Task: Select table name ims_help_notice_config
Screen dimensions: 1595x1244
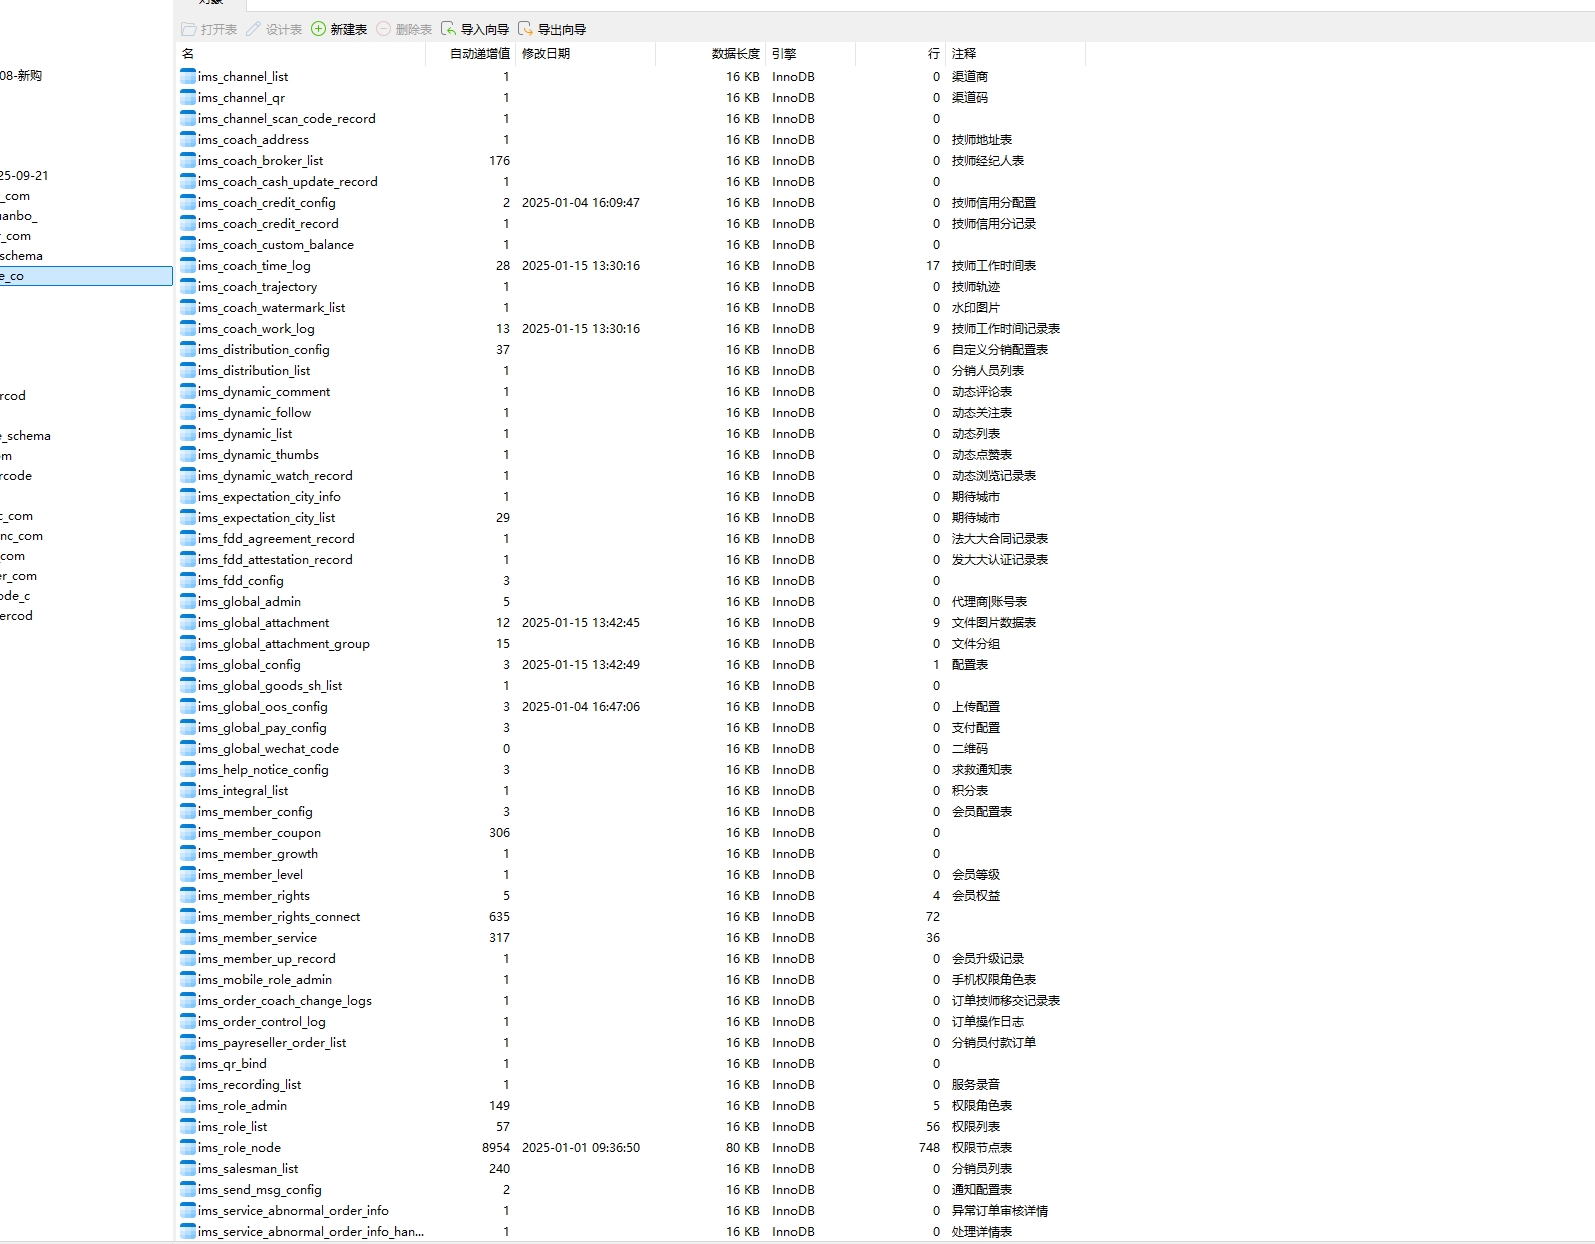Action: (x=263, y=769)
